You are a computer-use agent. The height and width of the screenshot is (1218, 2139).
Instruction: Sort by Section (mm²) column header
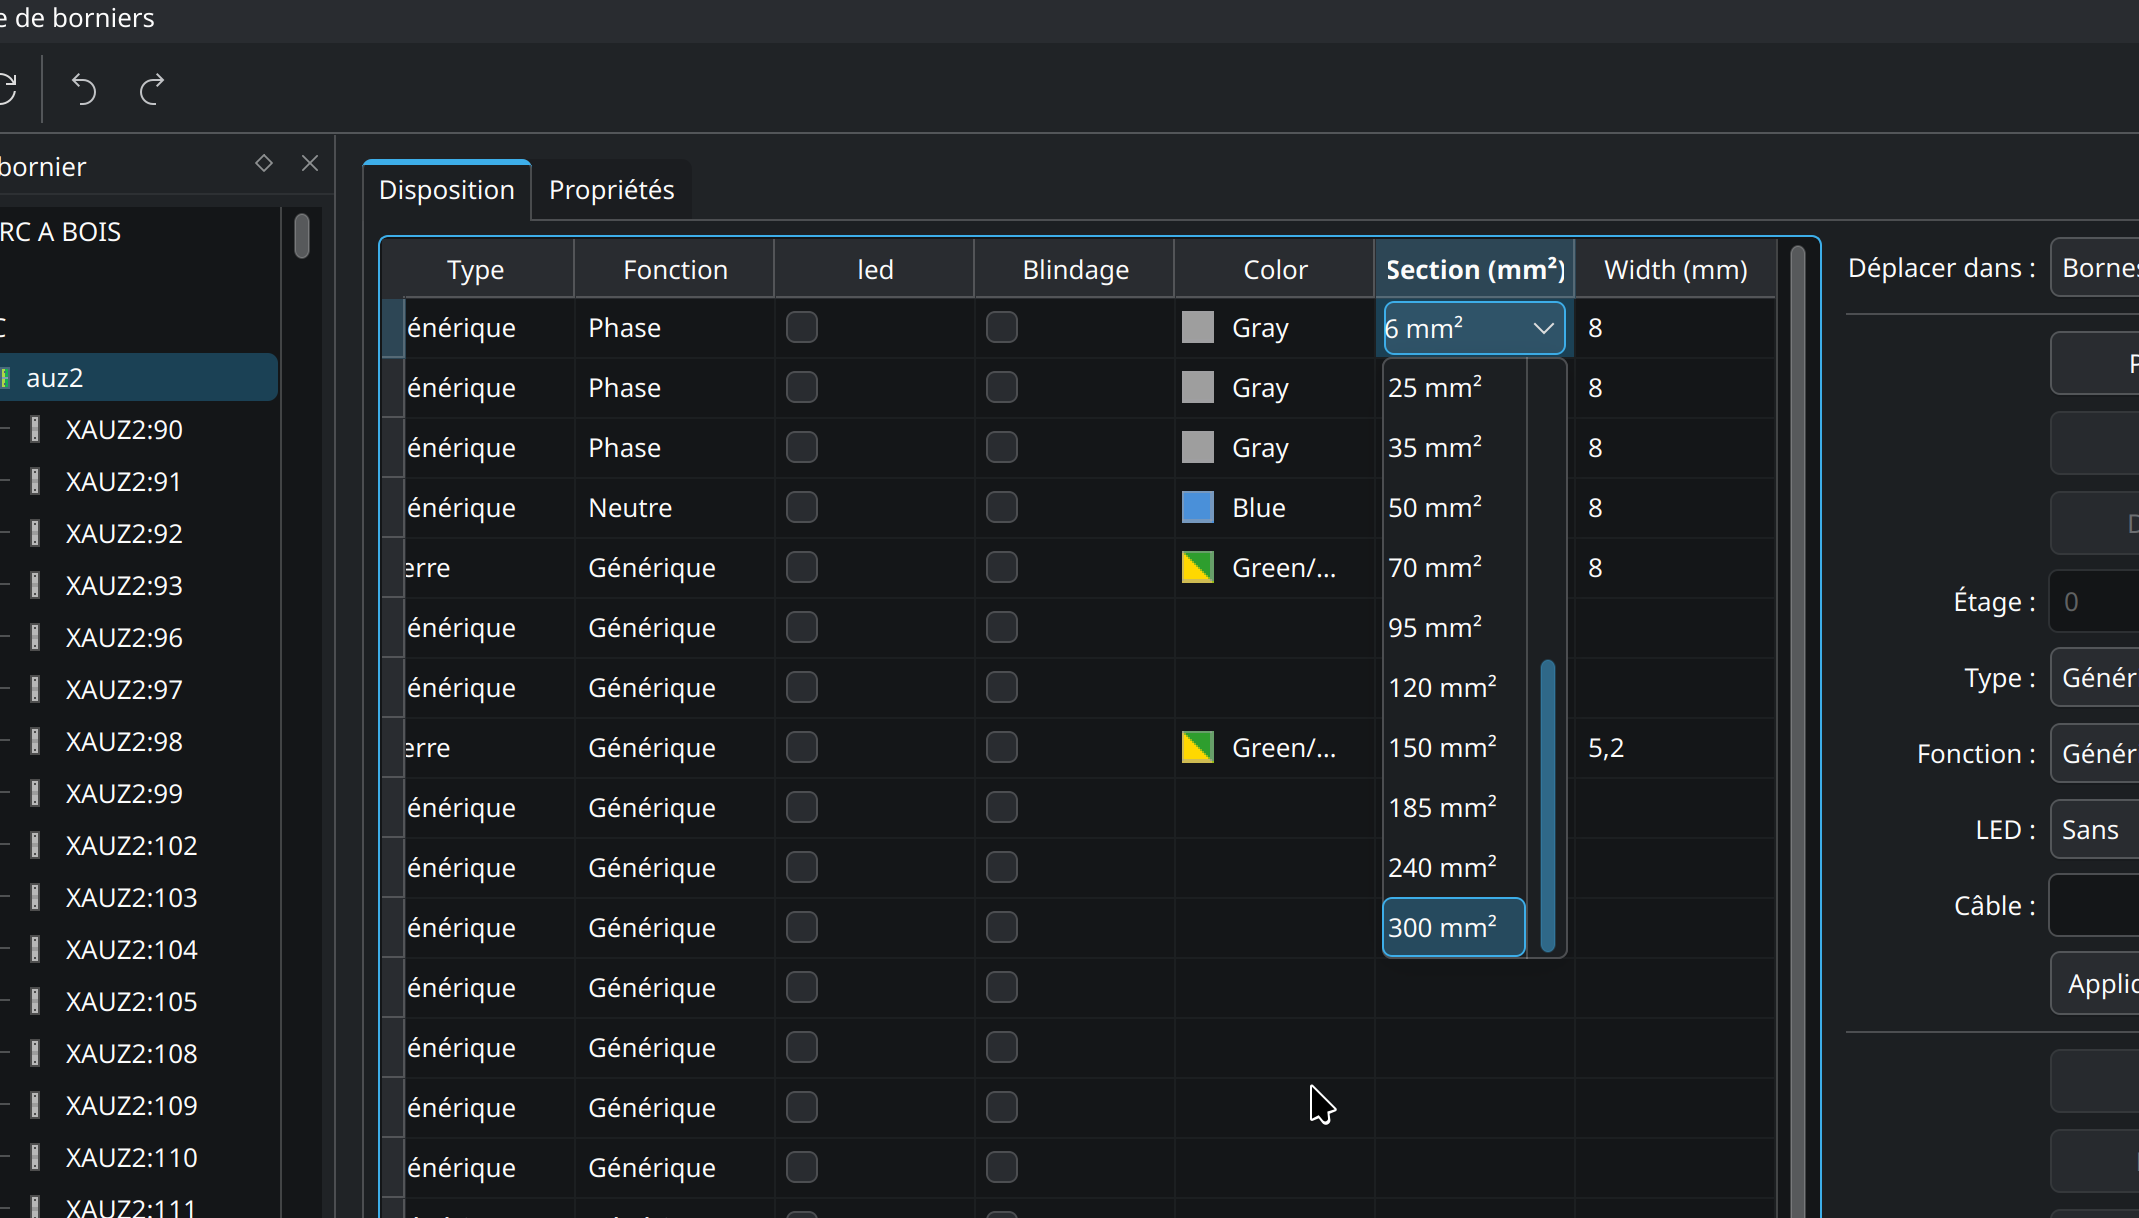(1475, 269)
